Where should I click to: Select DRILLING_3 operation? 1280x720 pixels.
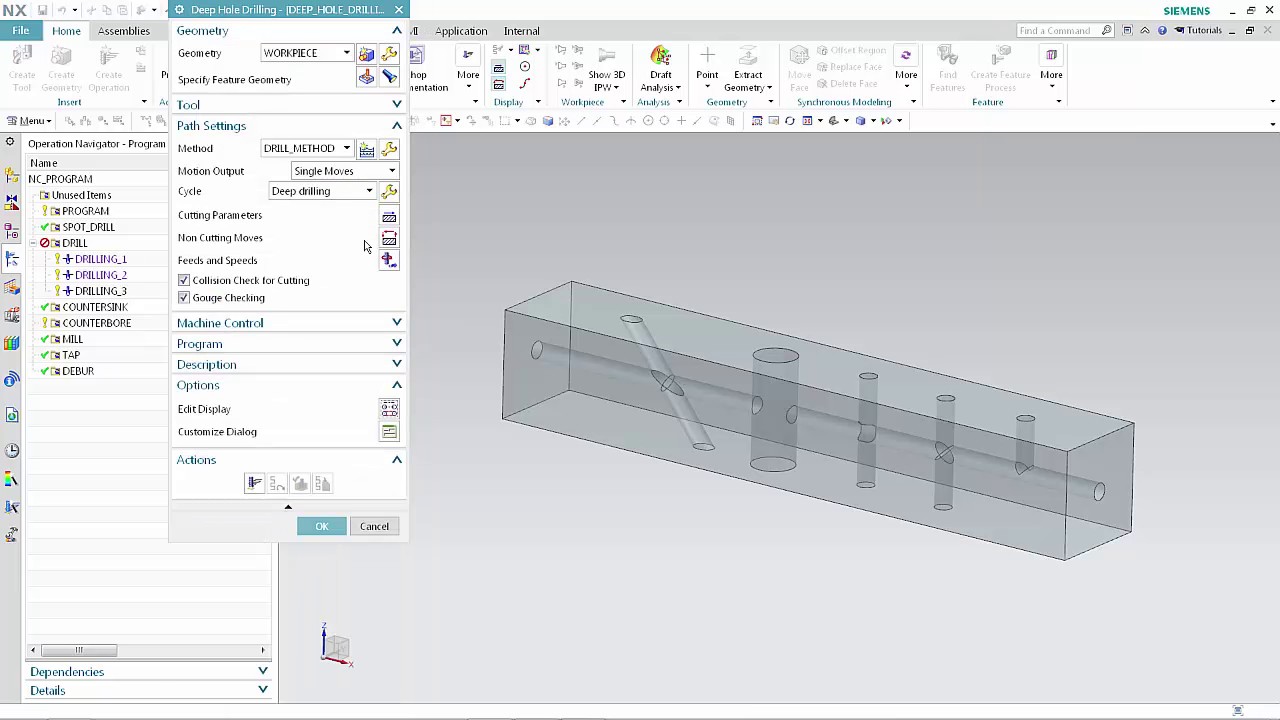(x=101, y=291)
